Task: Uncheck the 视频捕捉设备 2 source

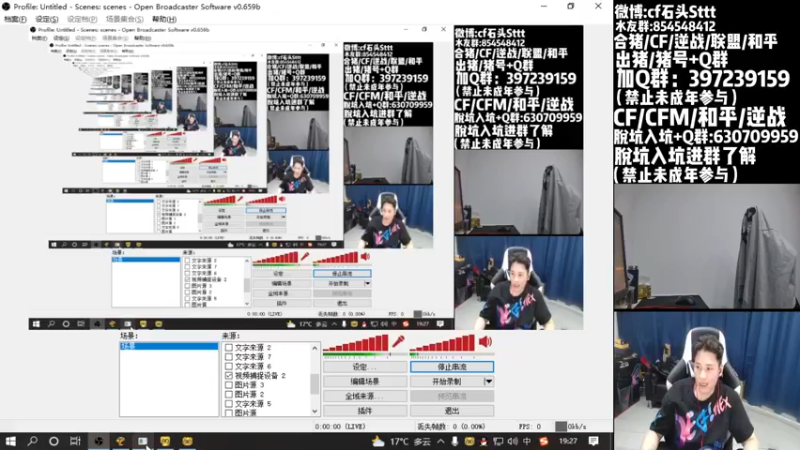Action: point(229,376)
